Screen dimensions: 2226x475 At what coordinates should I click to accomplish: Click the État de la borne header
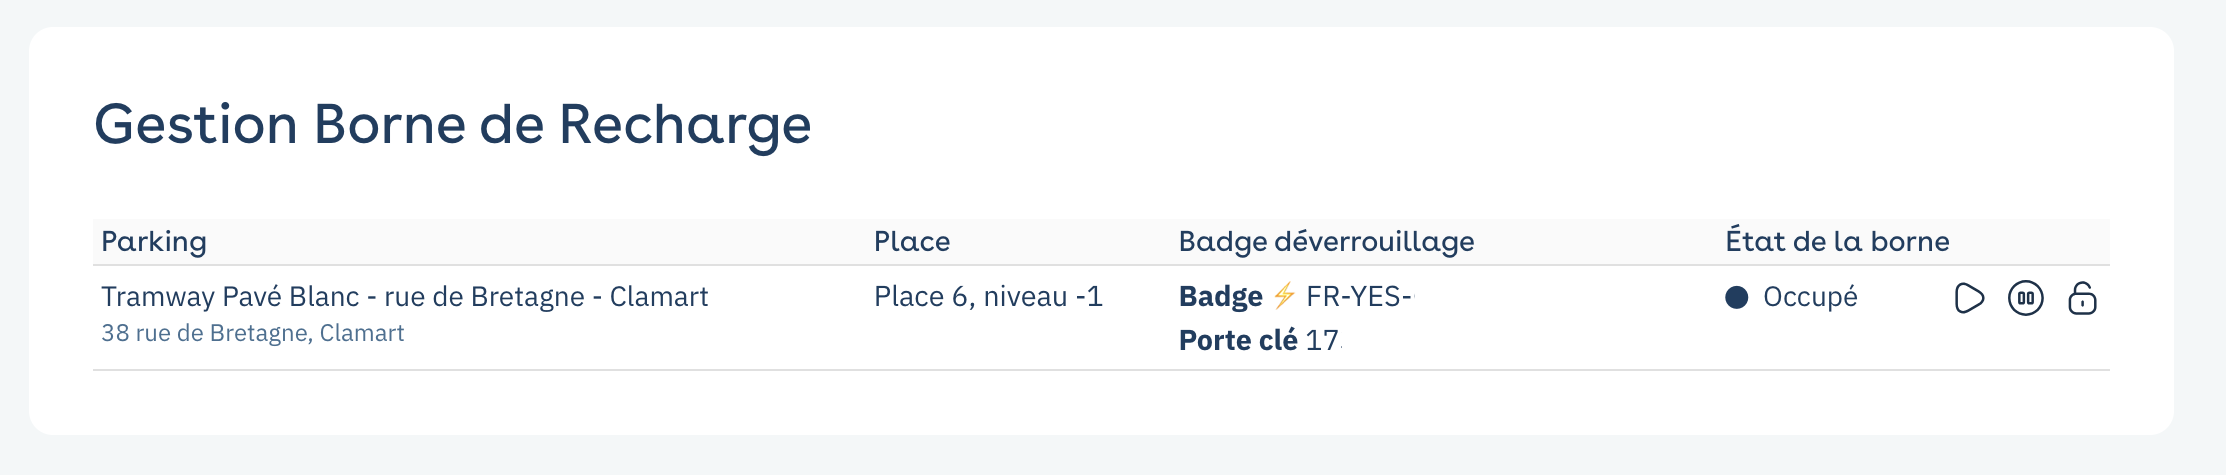[x=1837, y=241]
